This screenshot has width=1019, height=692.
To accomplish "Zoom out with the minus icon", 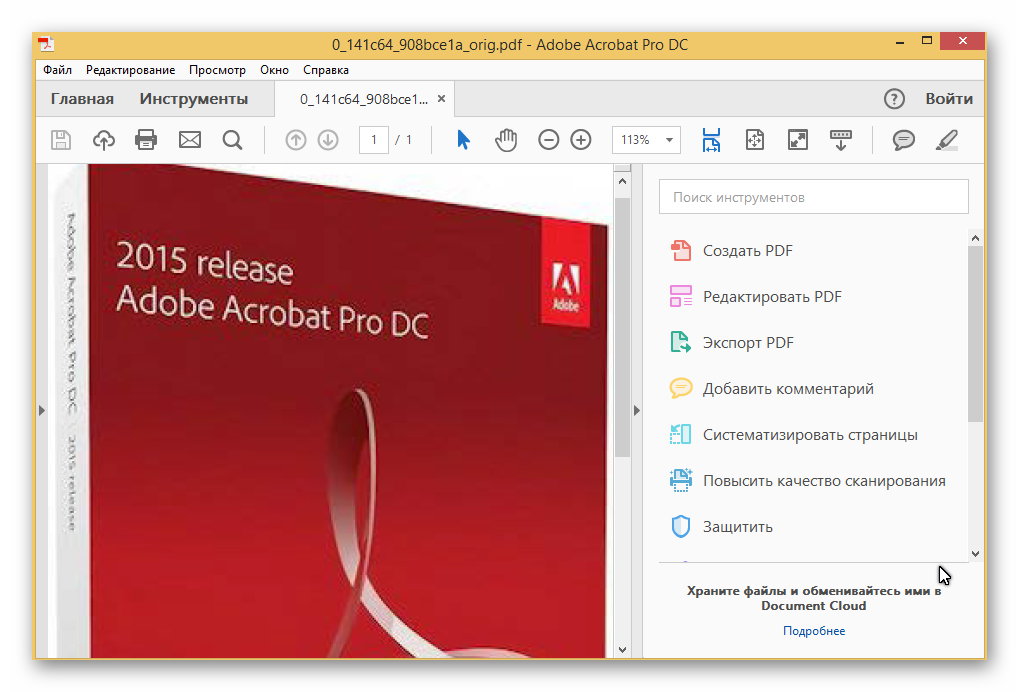I will point(548,140).
